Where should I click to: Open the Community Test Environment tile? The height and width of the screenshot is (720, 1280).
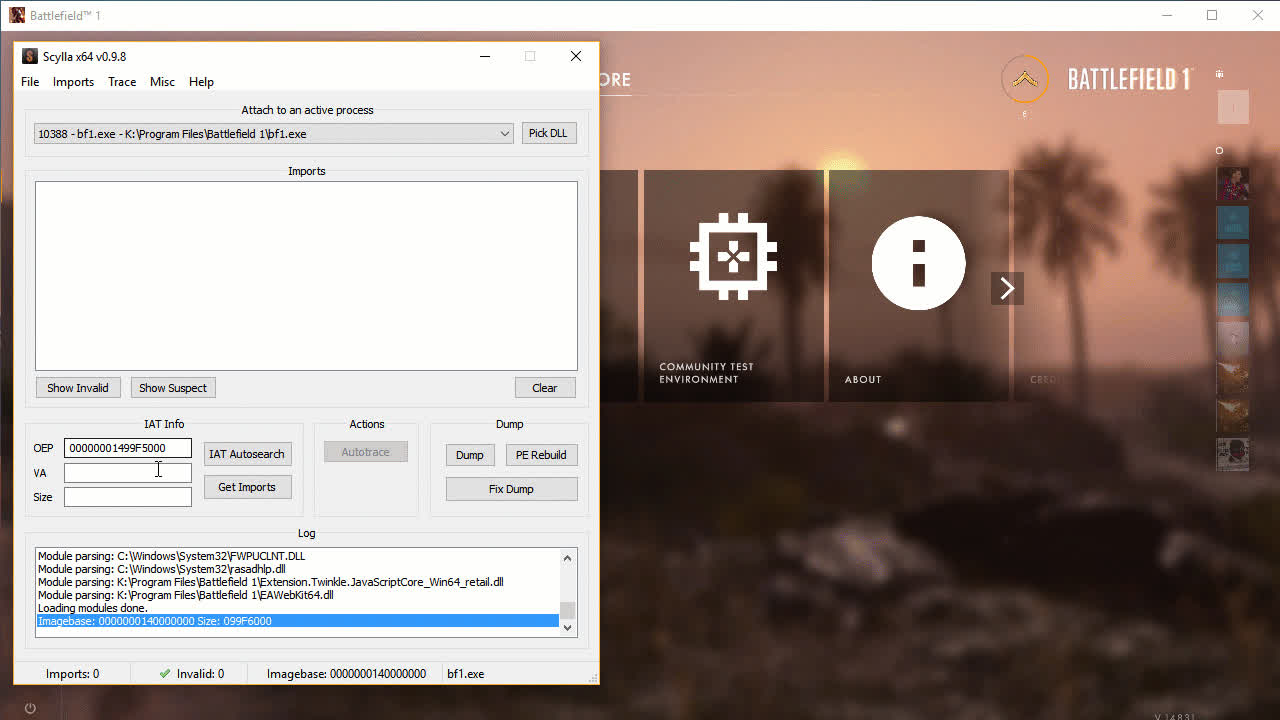733,285
